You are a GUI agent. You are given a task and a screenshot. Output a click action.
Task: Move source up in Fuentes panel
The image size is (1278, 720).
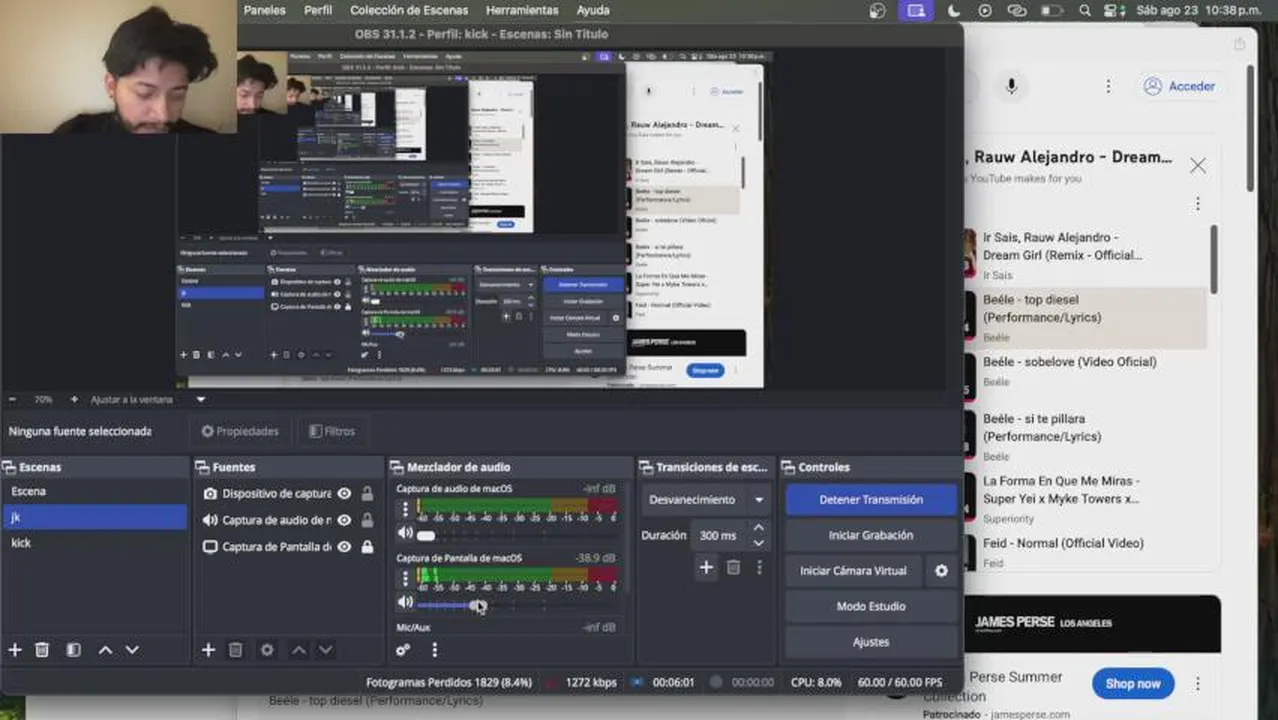(x=298, y=650)
